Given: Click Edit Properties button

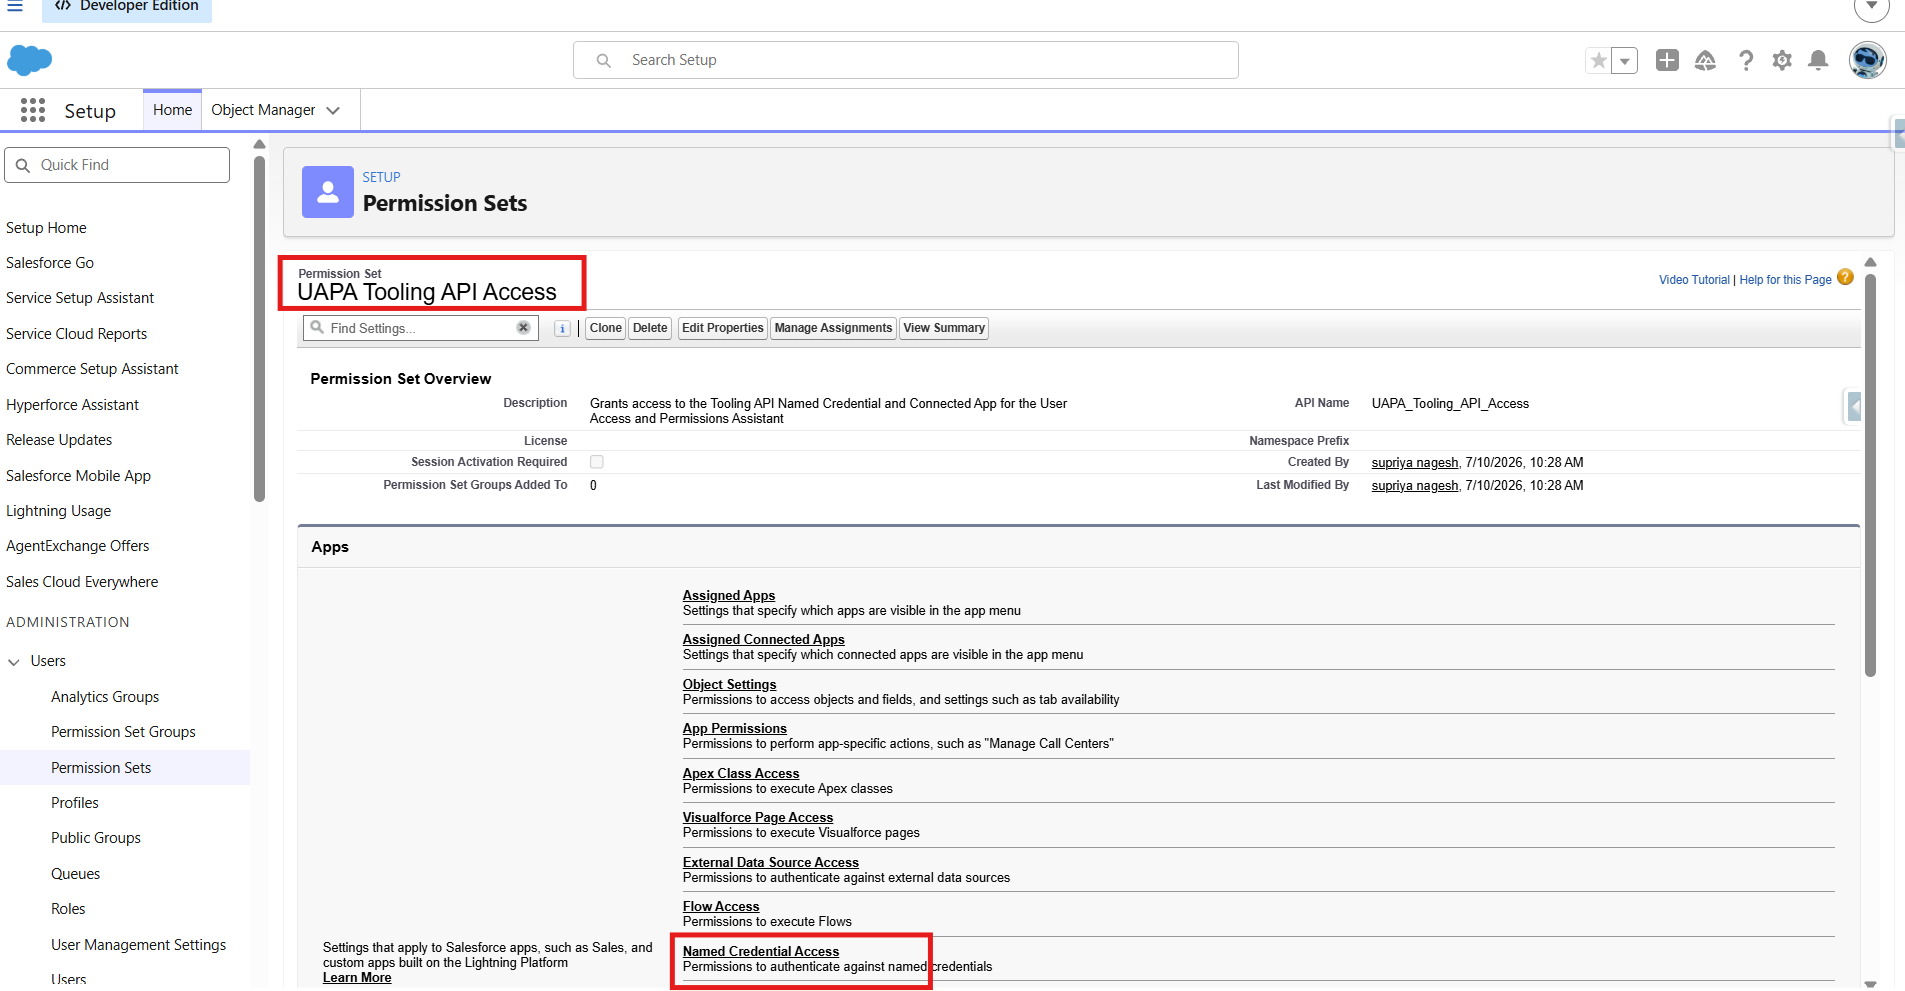Looking at the screenshot, I should point(723,328).
